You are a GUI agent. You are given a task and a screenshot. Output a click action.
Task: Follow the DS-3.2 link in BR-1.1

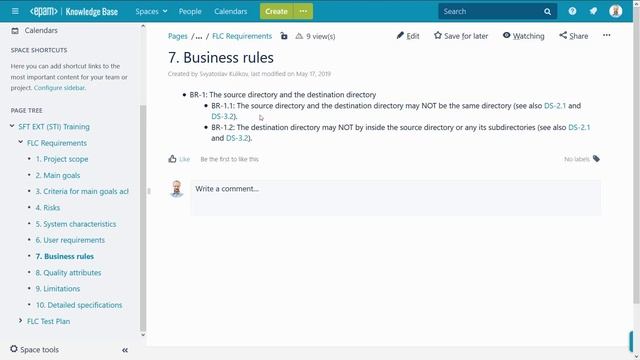coord(222,116)
